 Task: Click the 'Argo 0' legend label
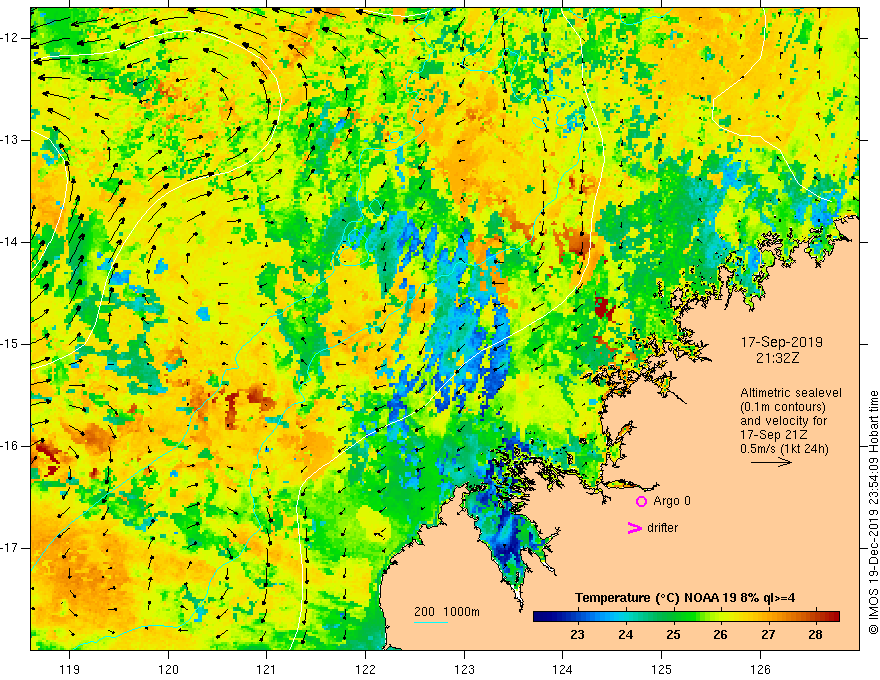672,501
